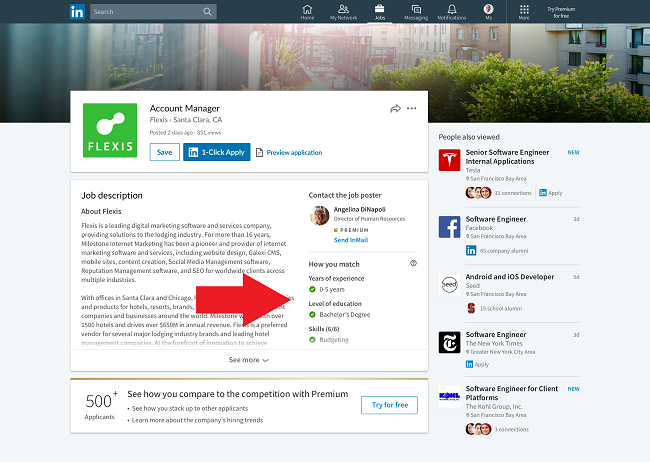Open the Jobs section in the navigation bar
Screen dimensions: 650x462
380,12
